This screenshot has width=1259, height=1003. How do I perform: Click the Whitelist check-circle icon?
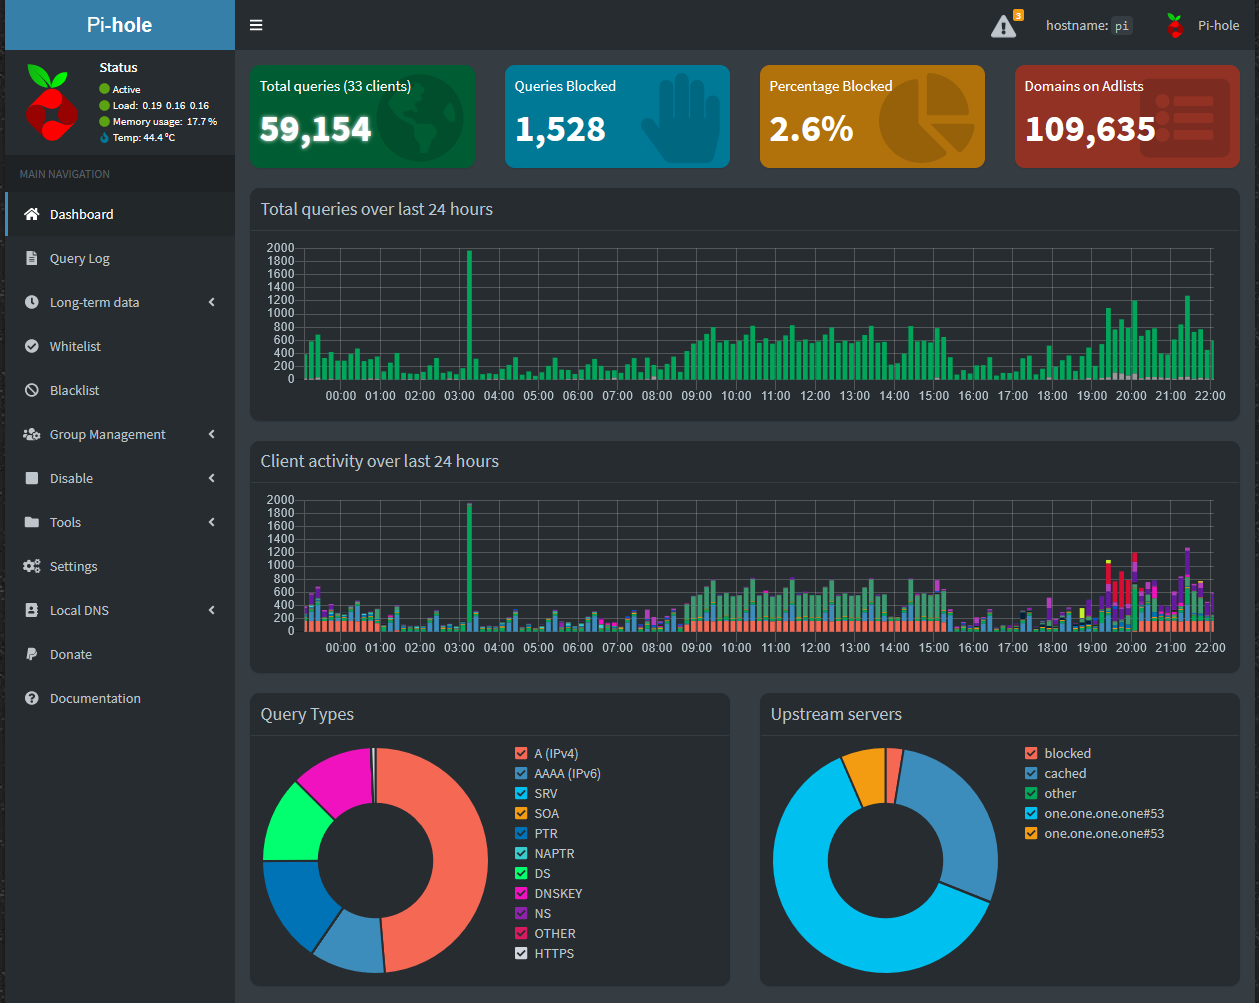[31, 346]
